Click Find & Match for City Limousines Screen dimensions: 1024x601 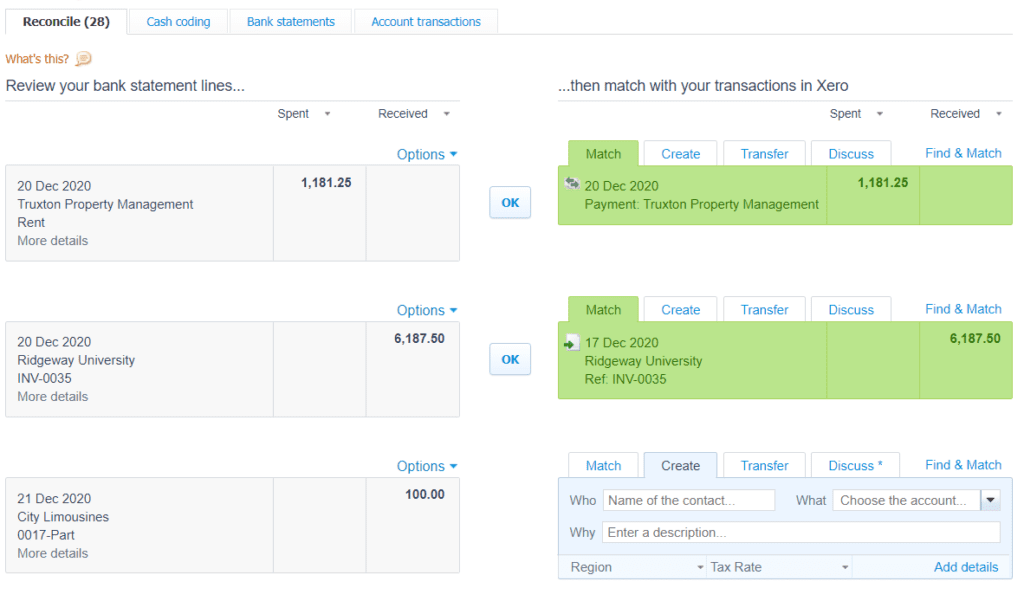963,465
